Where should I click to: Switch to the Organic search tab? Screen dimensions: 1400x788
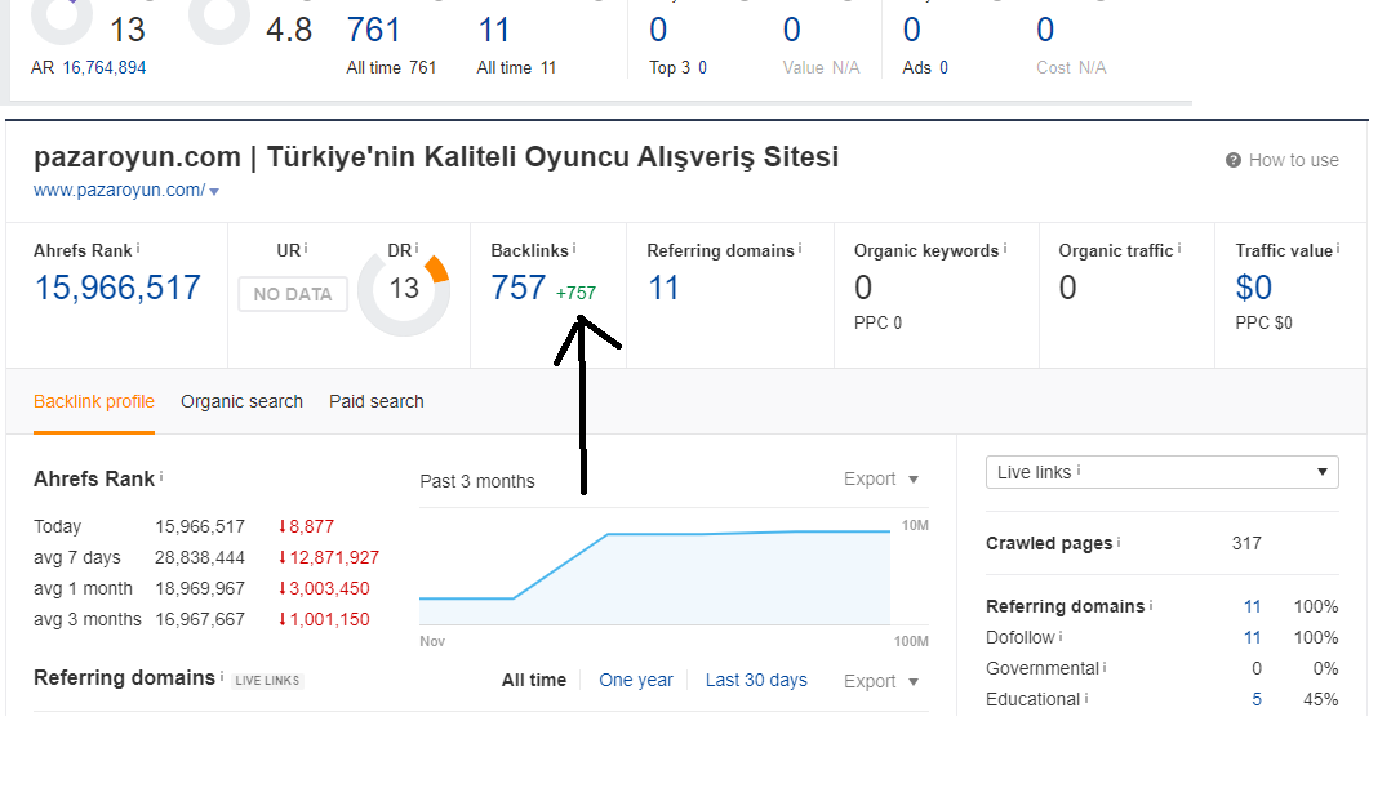tap(242, 401)
